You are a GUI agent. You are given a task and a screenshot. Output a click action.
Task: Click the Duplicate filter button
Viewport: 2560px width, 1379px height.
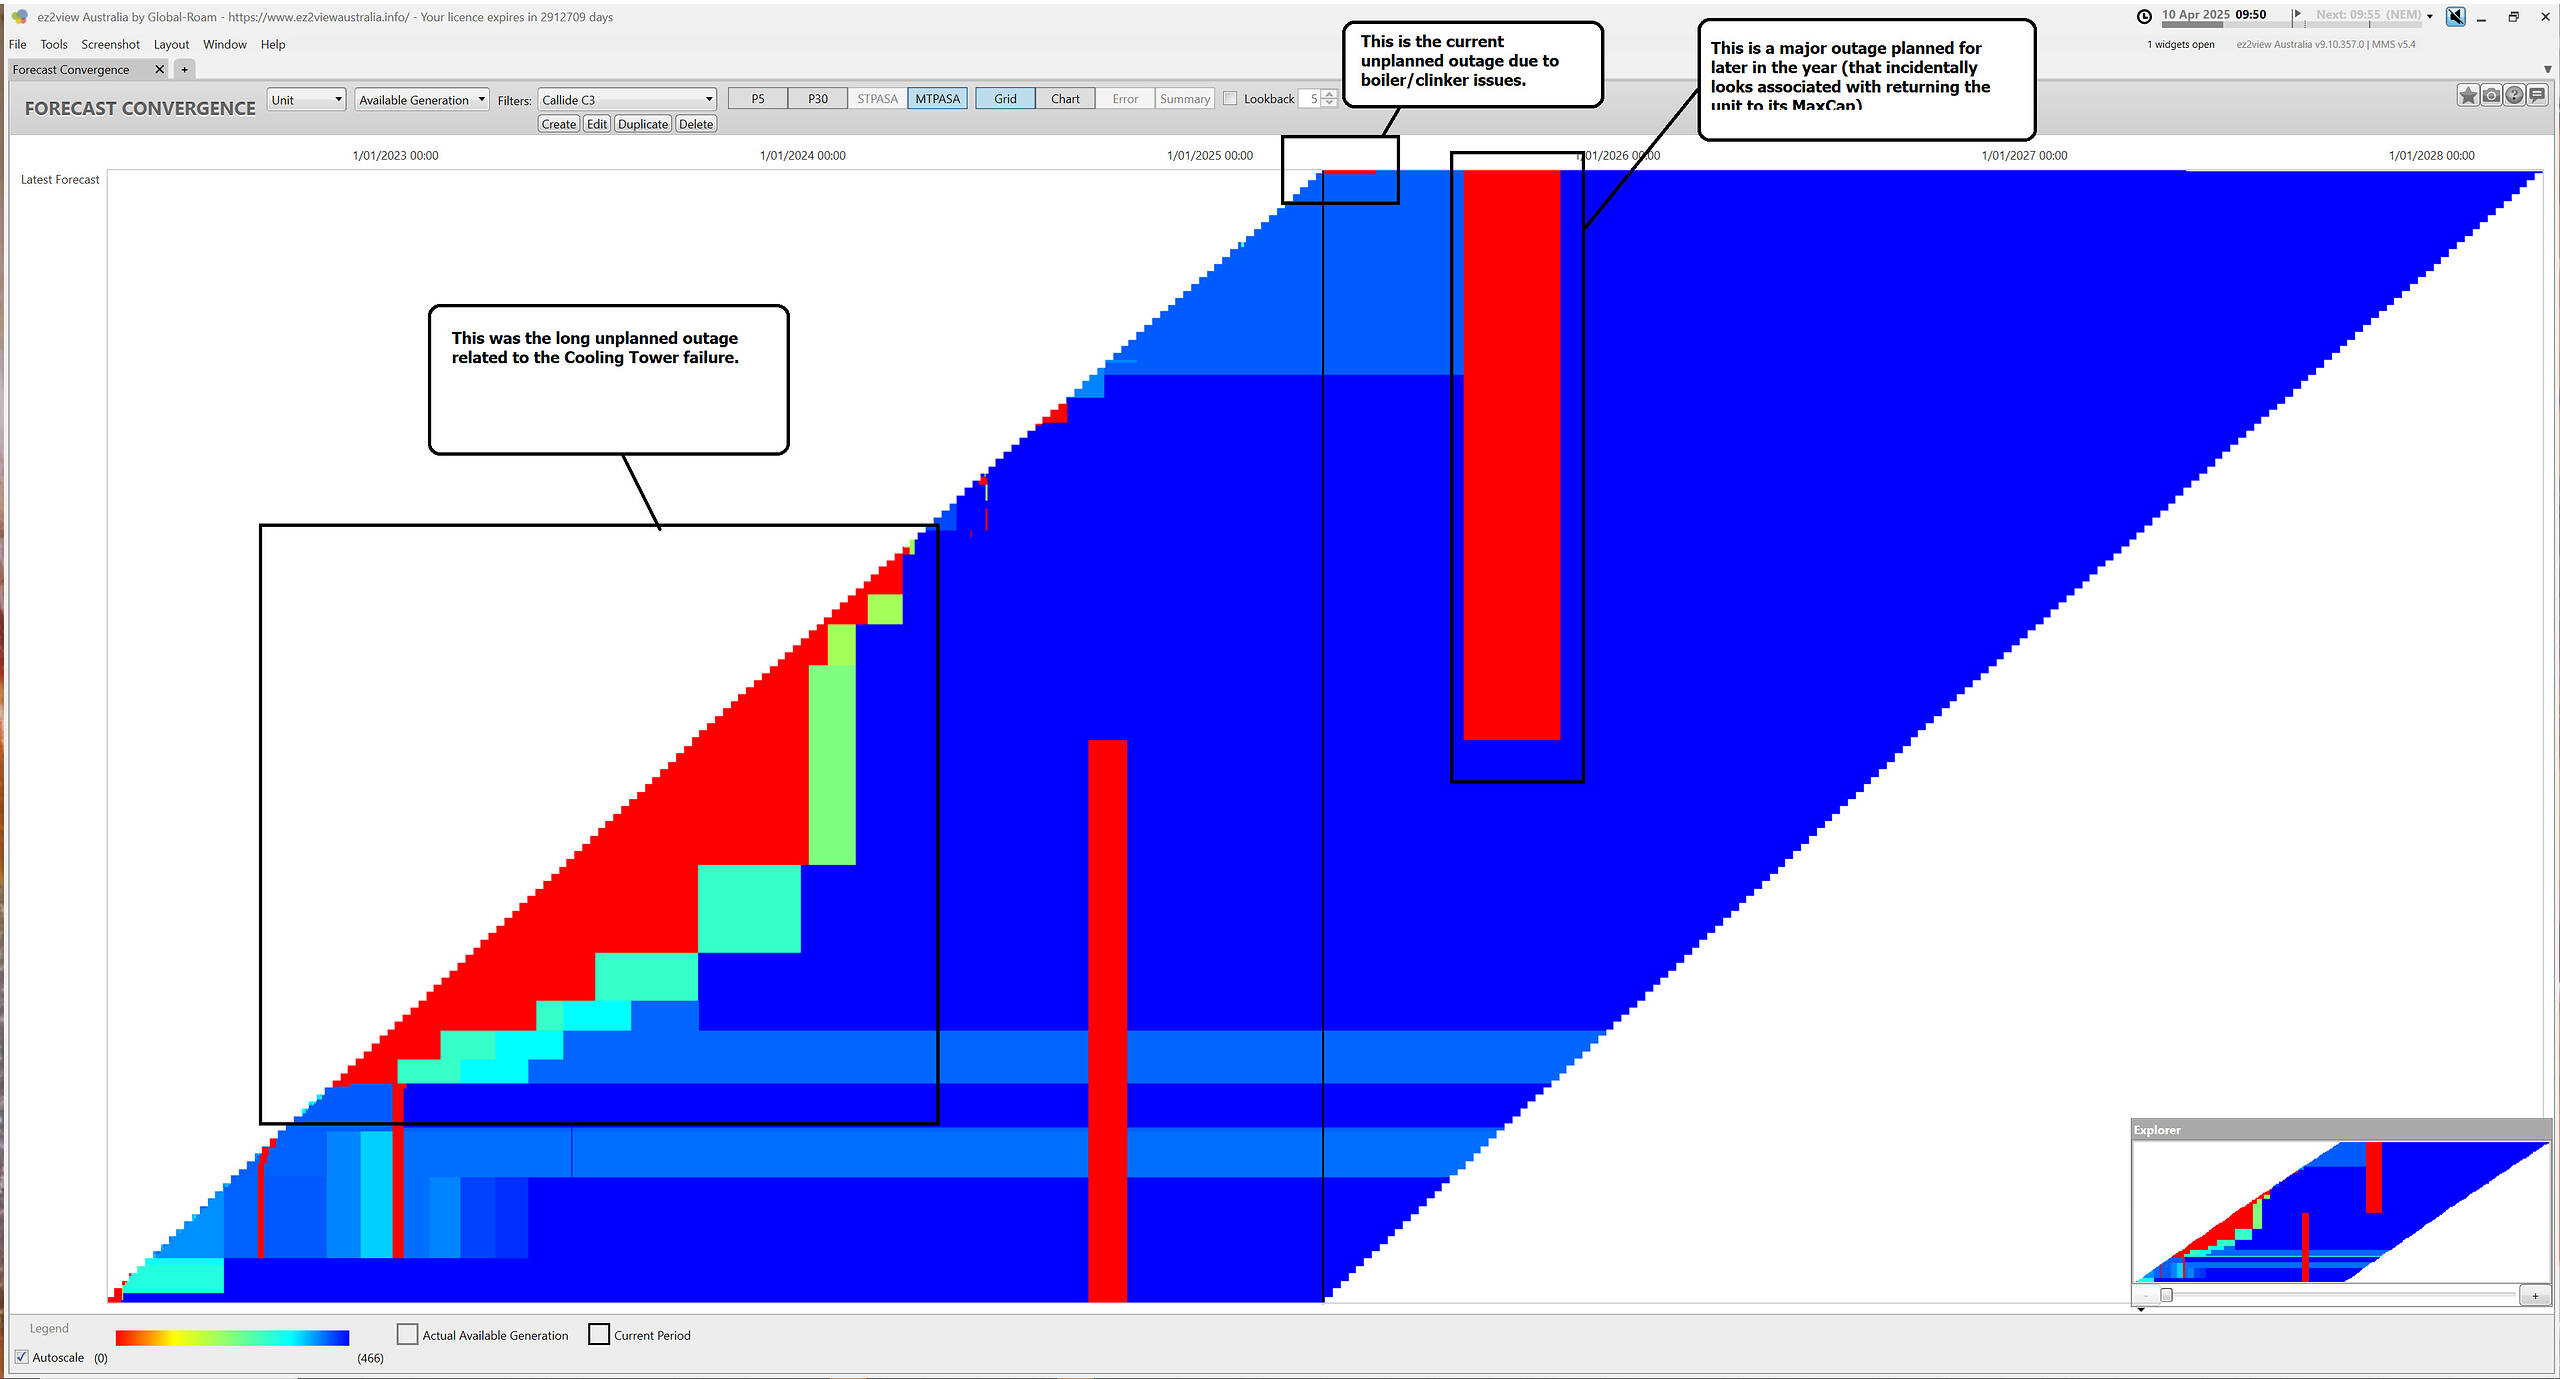pyautogui.click(x=643, y=124)
